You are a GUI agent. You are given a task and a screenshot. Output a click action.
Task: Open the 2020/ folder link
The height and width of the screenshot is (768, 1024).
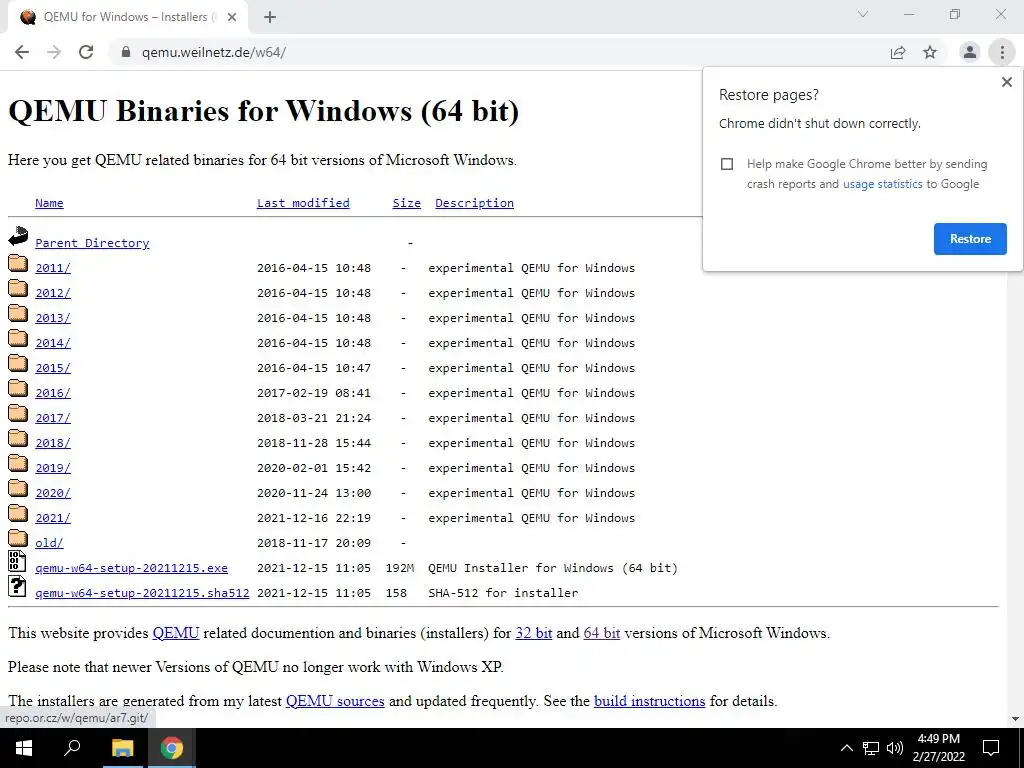[x=53, y=493]
